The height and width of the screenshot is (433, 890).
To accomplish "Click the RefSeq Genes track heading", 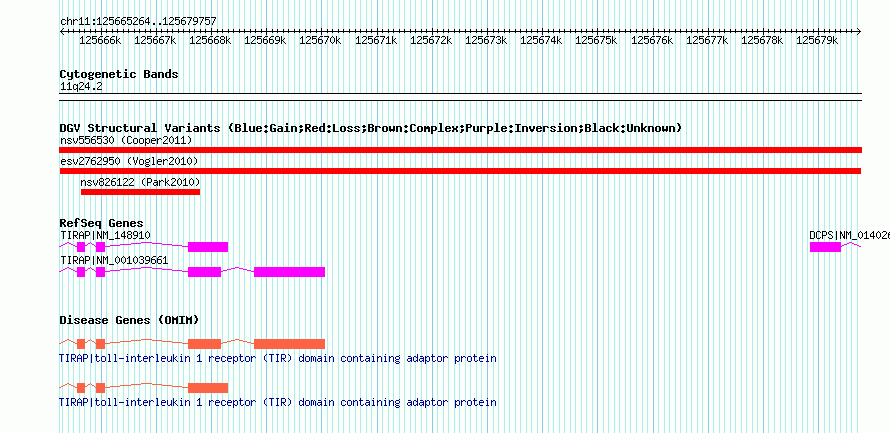I will tap(102, 224).
